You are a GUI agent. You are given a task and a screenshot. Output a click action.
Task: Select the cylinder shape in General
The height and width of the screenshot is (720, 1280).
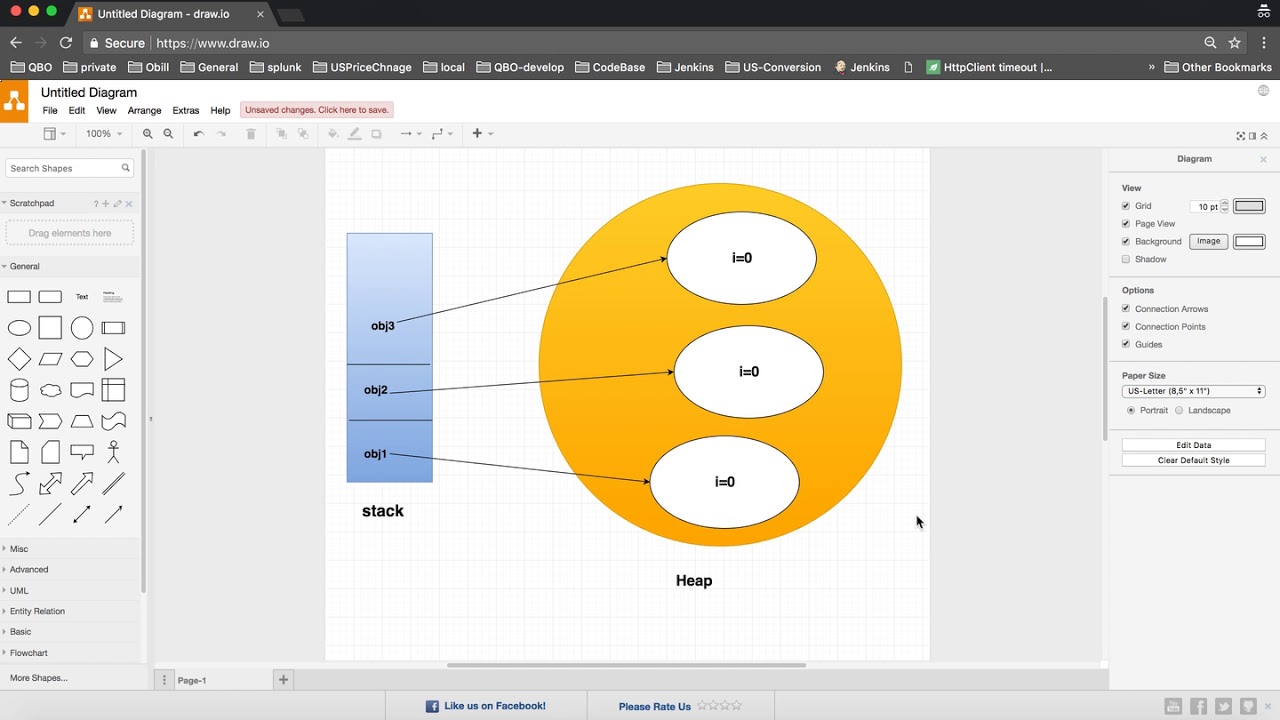pyautogui.click(x=19, y=390)
